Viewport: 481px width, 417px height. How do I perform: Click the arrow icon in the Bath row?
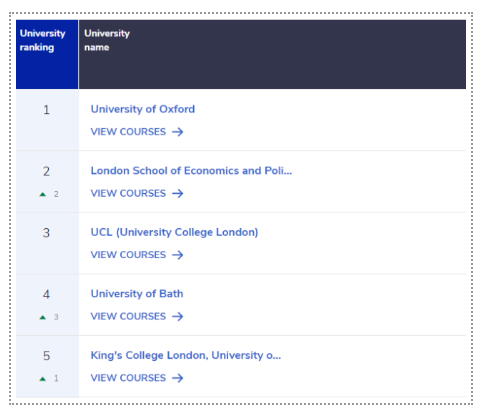(178, 317)
